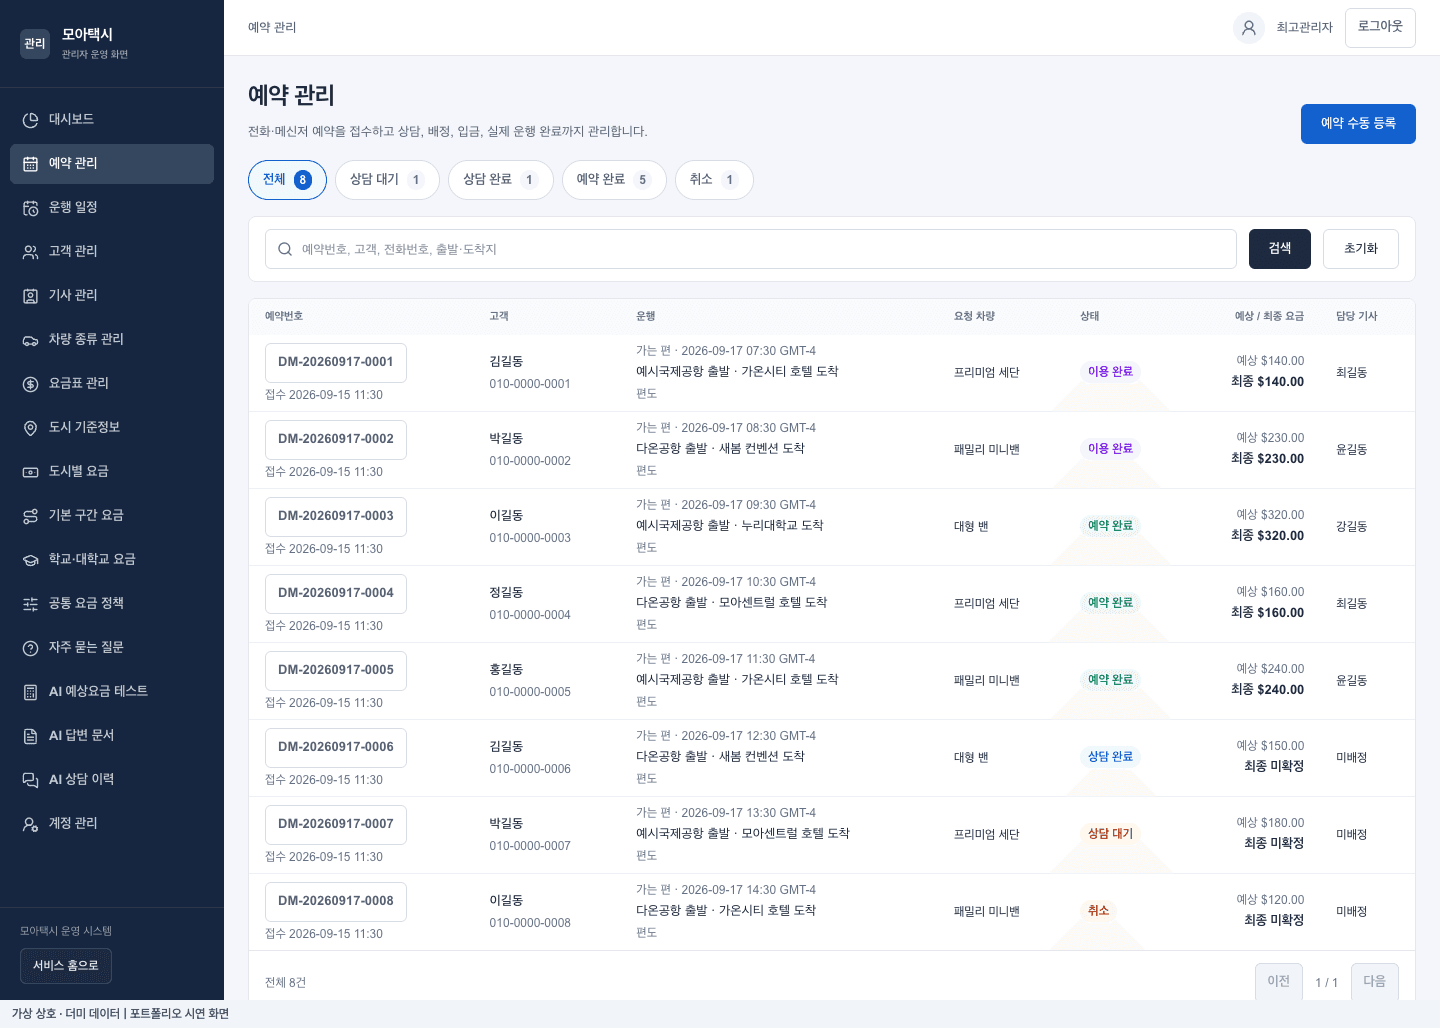Viewport: 1440px width, 1028px height.
Task: Go to the 다음 page
Action: click(1375, 982)
